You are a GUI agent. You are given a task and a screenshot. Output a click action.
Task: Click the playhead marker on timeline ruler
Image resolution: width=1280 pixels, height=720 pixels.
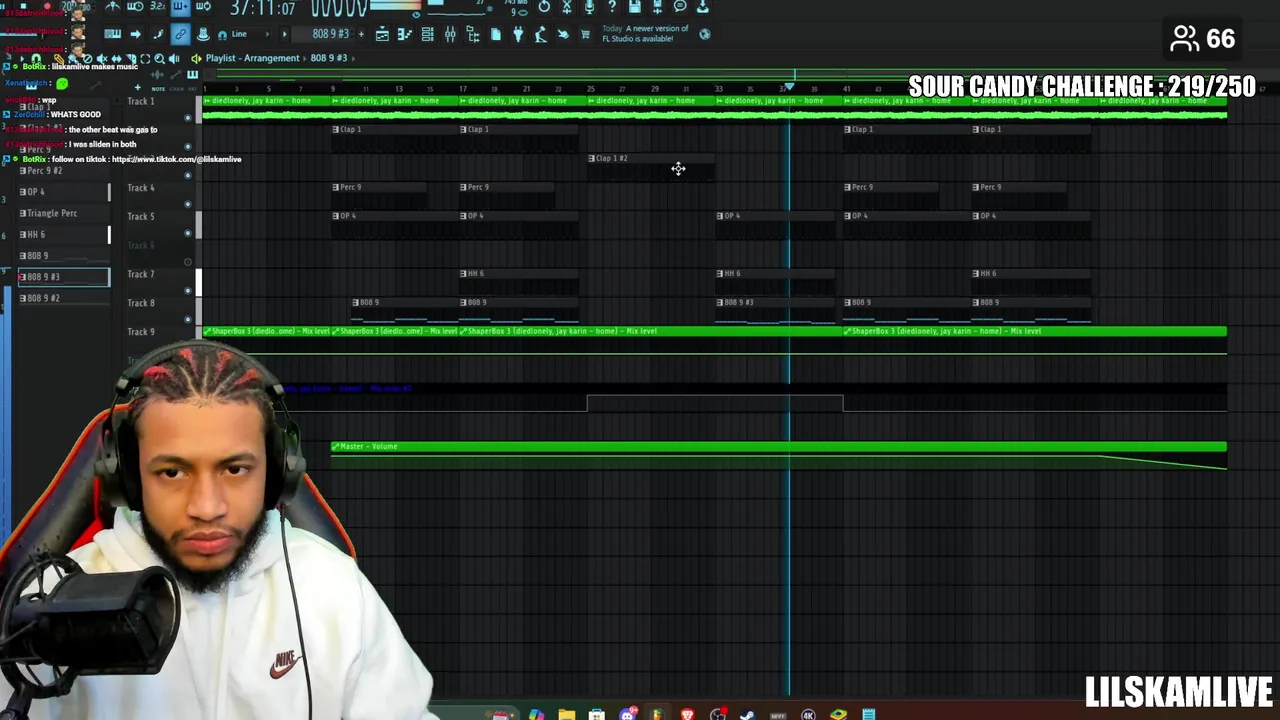(789, 88)
